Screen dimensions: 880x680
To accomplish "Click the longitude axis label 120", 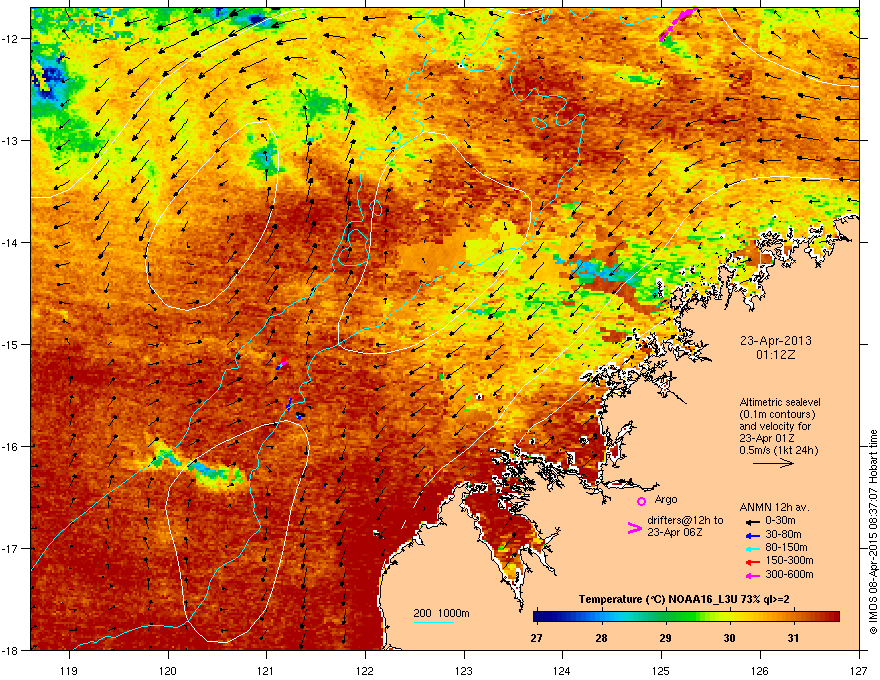I will (x=168, y=670).
